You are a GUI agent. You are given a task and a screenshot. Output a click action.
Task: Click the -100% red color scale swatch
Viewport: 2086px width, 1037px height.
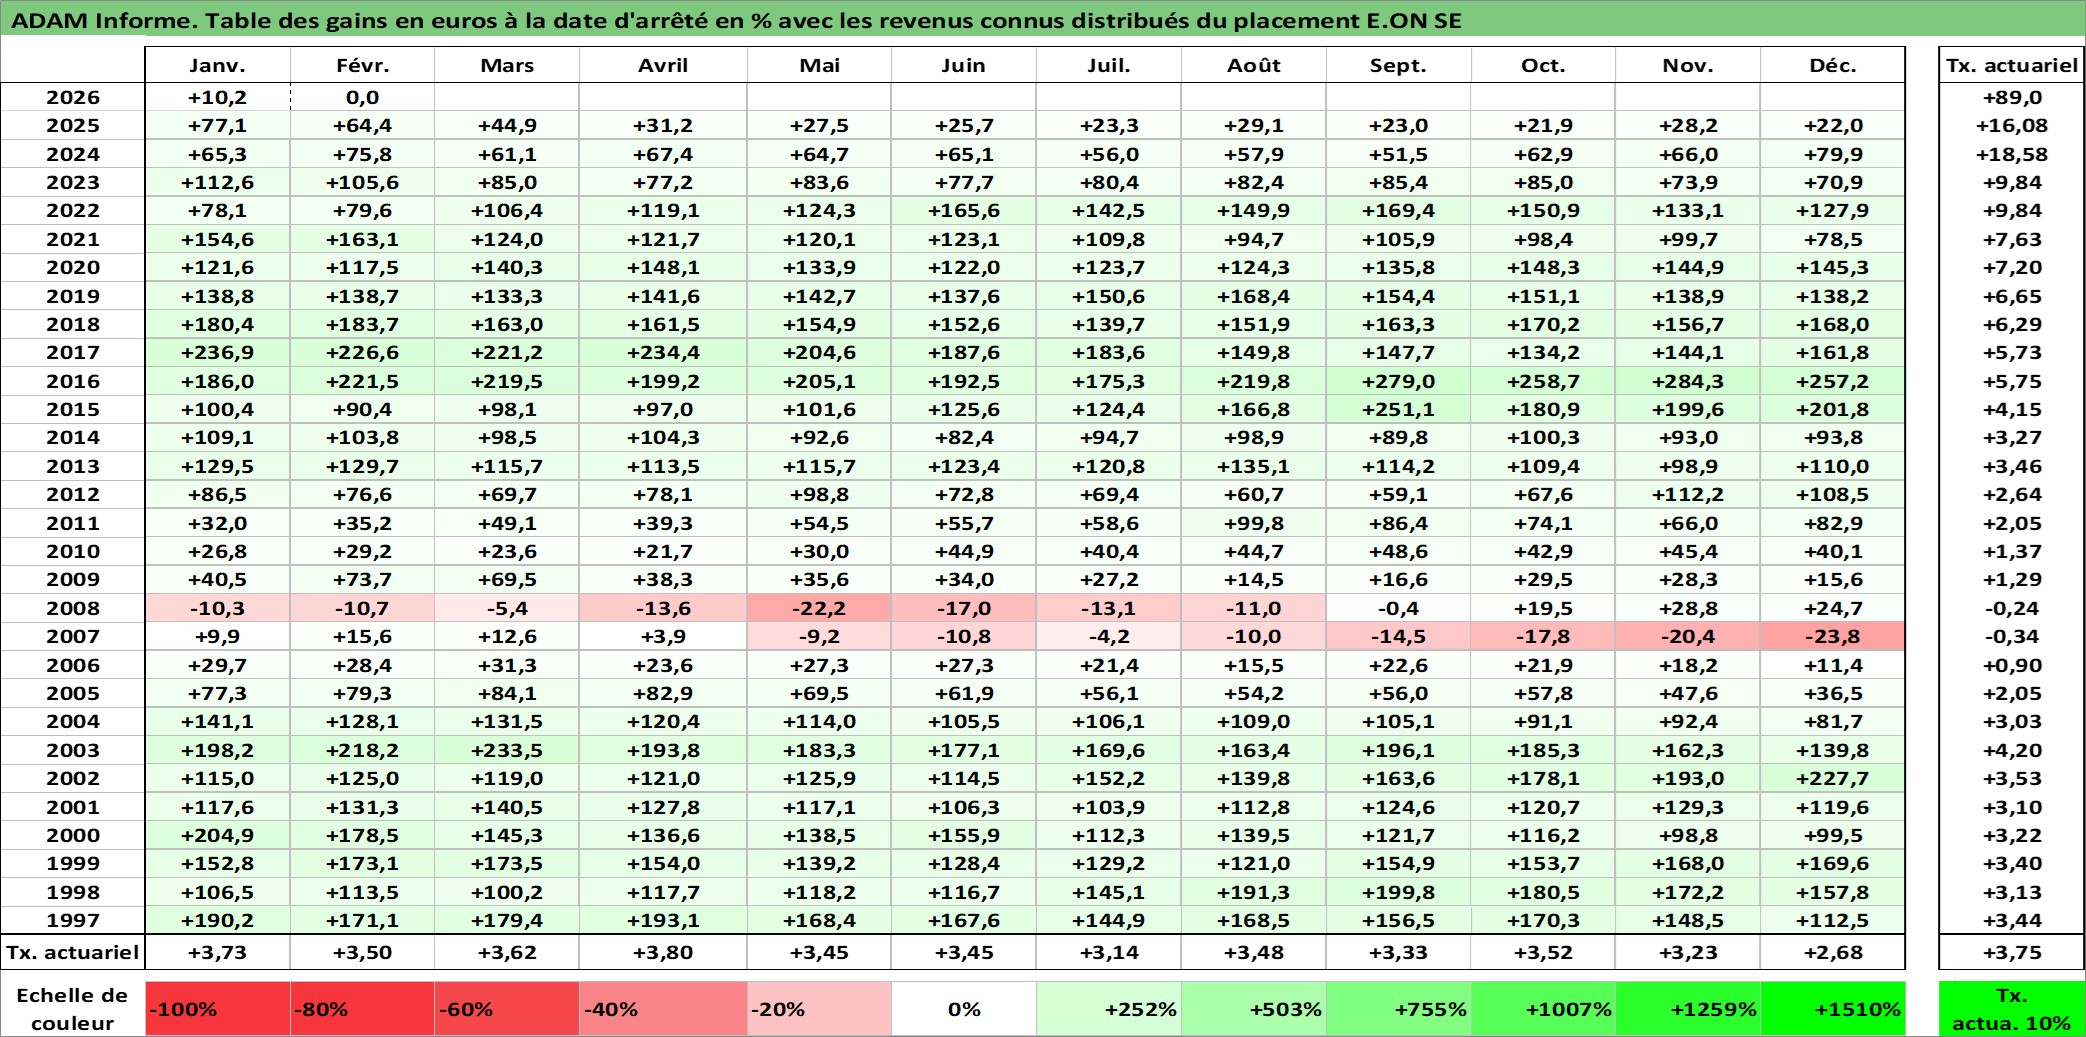click(x=218, y=1009)
